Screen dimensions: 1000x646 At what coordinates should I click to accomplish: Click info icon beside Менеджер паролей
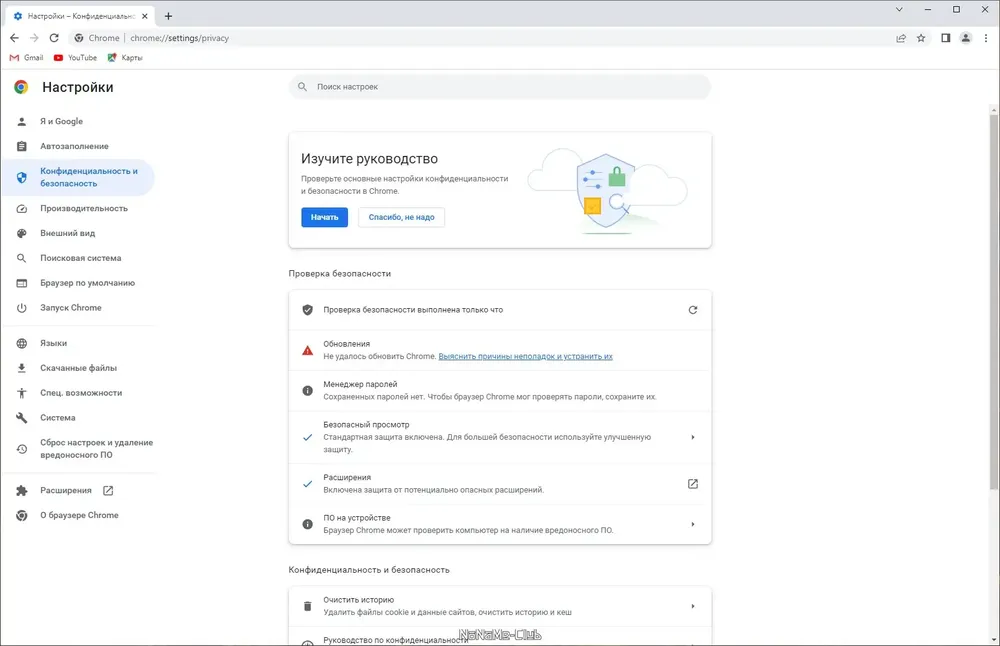[307, 390]
